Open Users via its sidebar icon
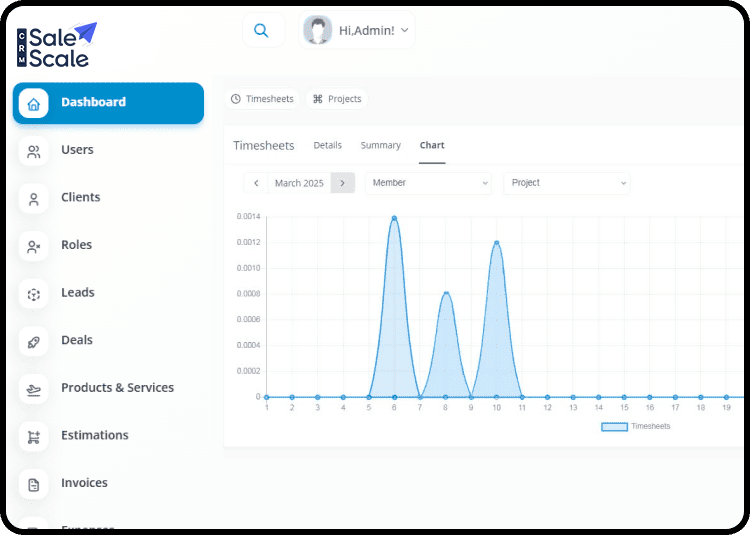Screen dimensions: 750x535 click(x=34, y=151)
